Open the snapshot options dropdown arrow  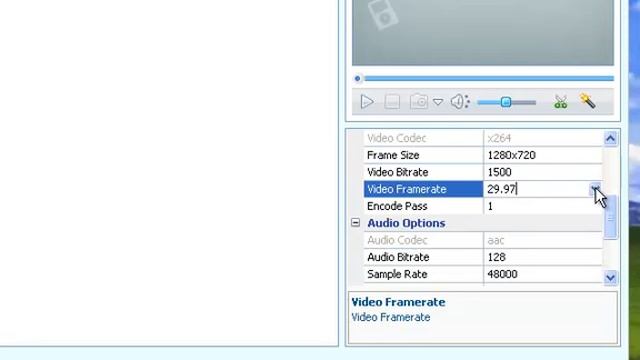(438, 102)
